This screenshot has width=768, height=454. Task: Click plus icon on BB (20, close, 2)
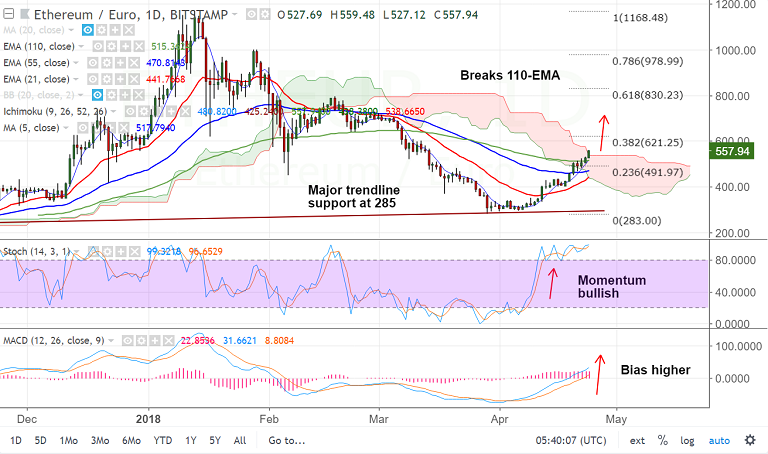[125, 95]
